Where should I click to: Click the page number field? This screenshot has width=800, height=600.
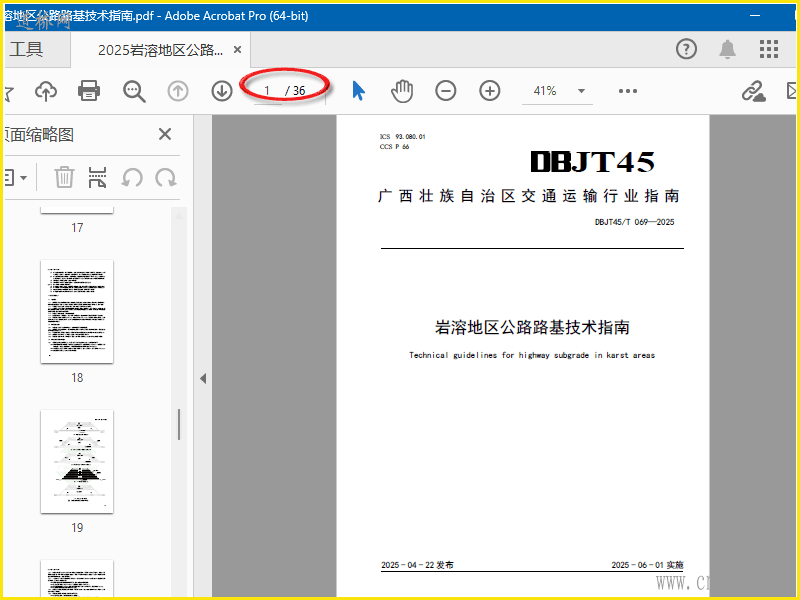(x=267, y=91)
